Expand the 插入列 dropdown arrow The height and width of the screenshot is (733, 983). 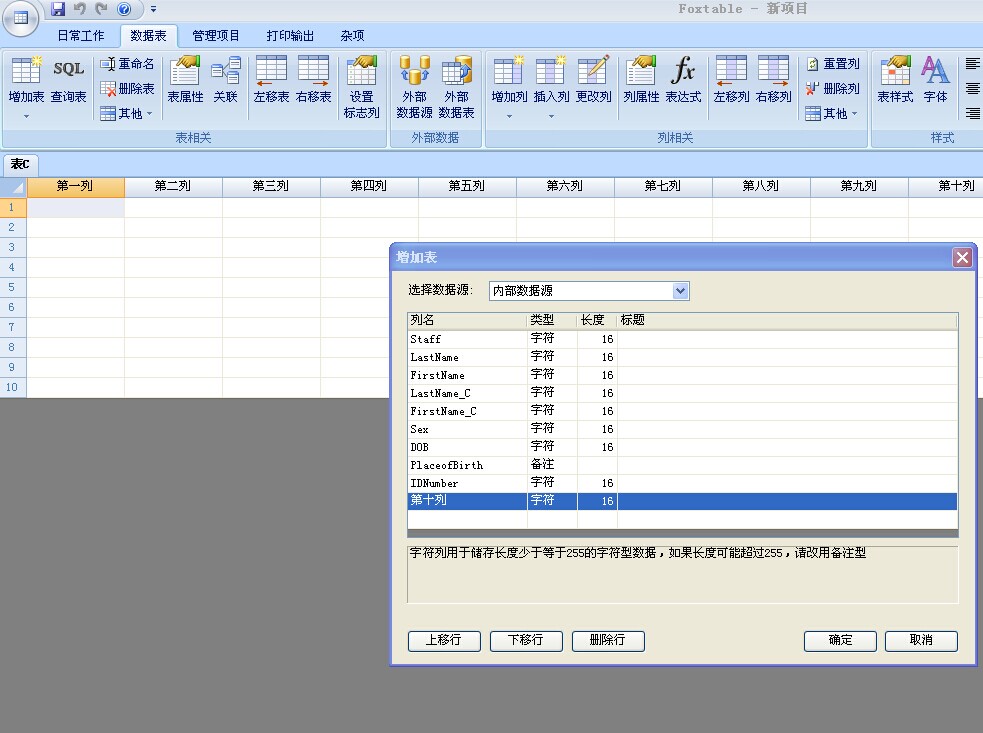point(551,116)
